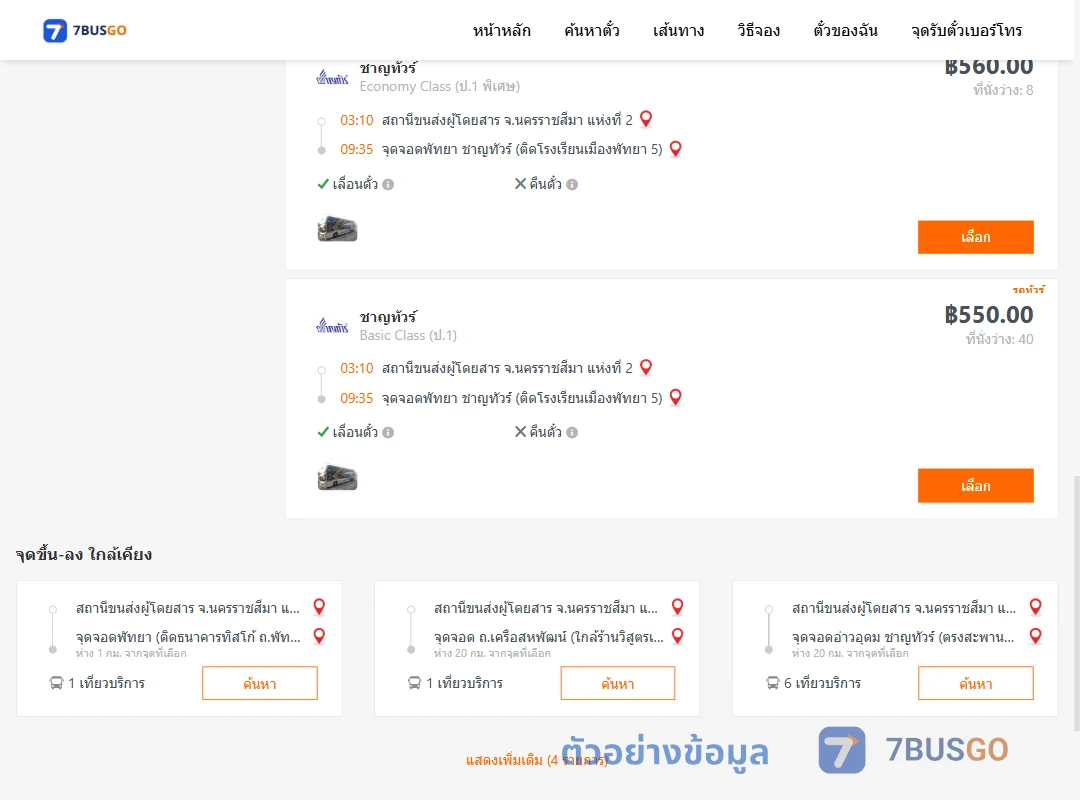Click info icon next to เลื่อนตั๋ว in Economy Class
This screenshot has height=800, width=1080.
tap(388, 185)
